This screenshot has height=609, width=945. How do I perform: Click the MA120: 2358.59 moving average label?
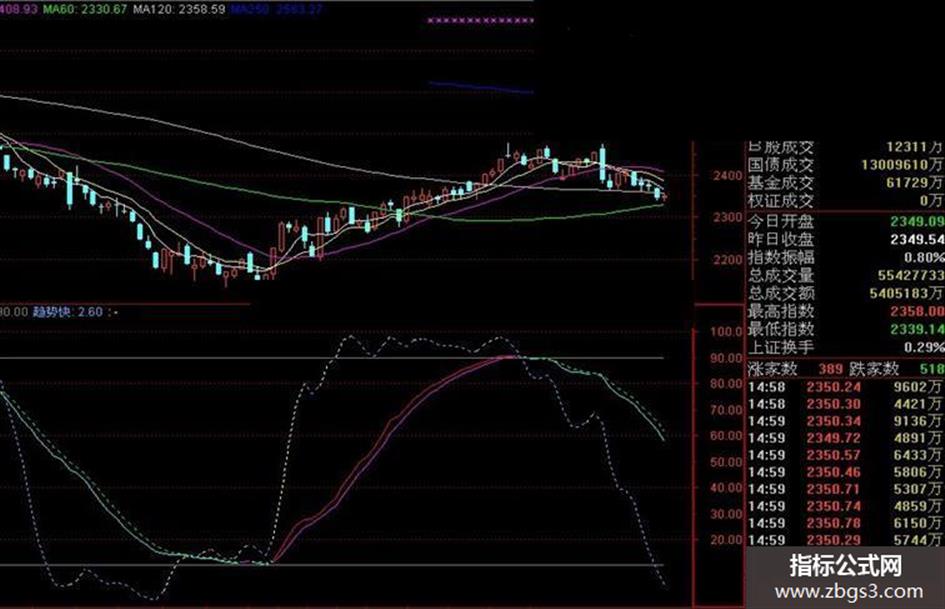tap(179, 9)
